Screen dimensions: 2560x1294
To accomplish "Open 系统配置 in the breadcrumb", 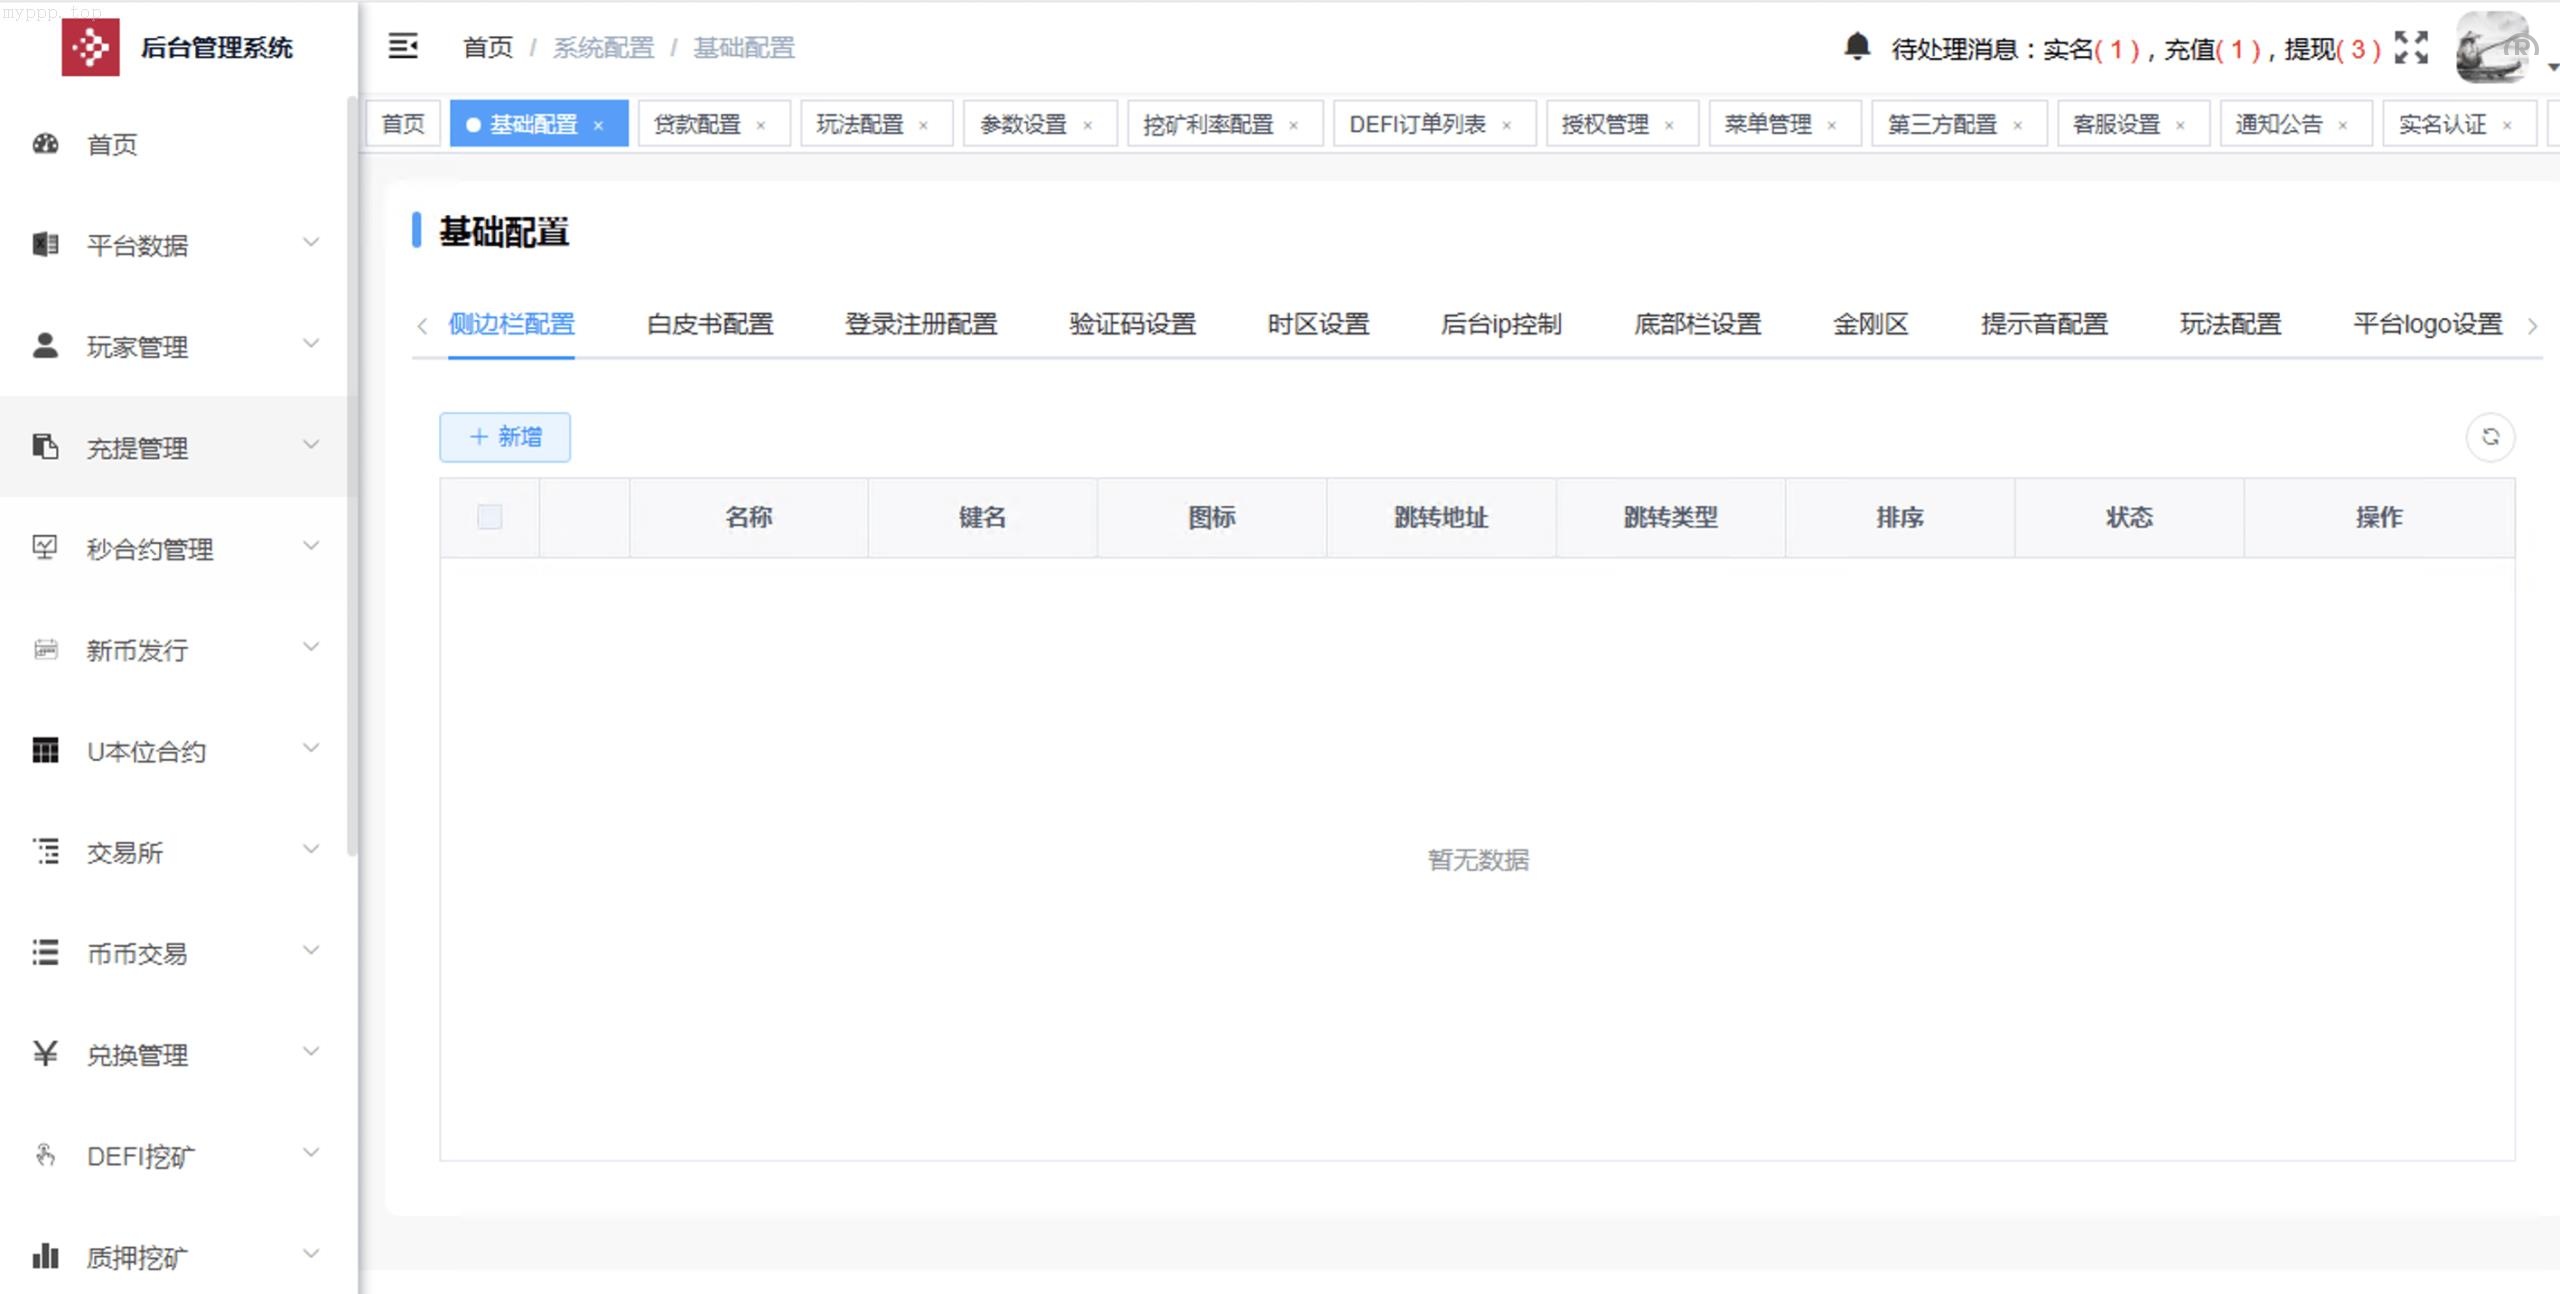I will pos(605,47).
